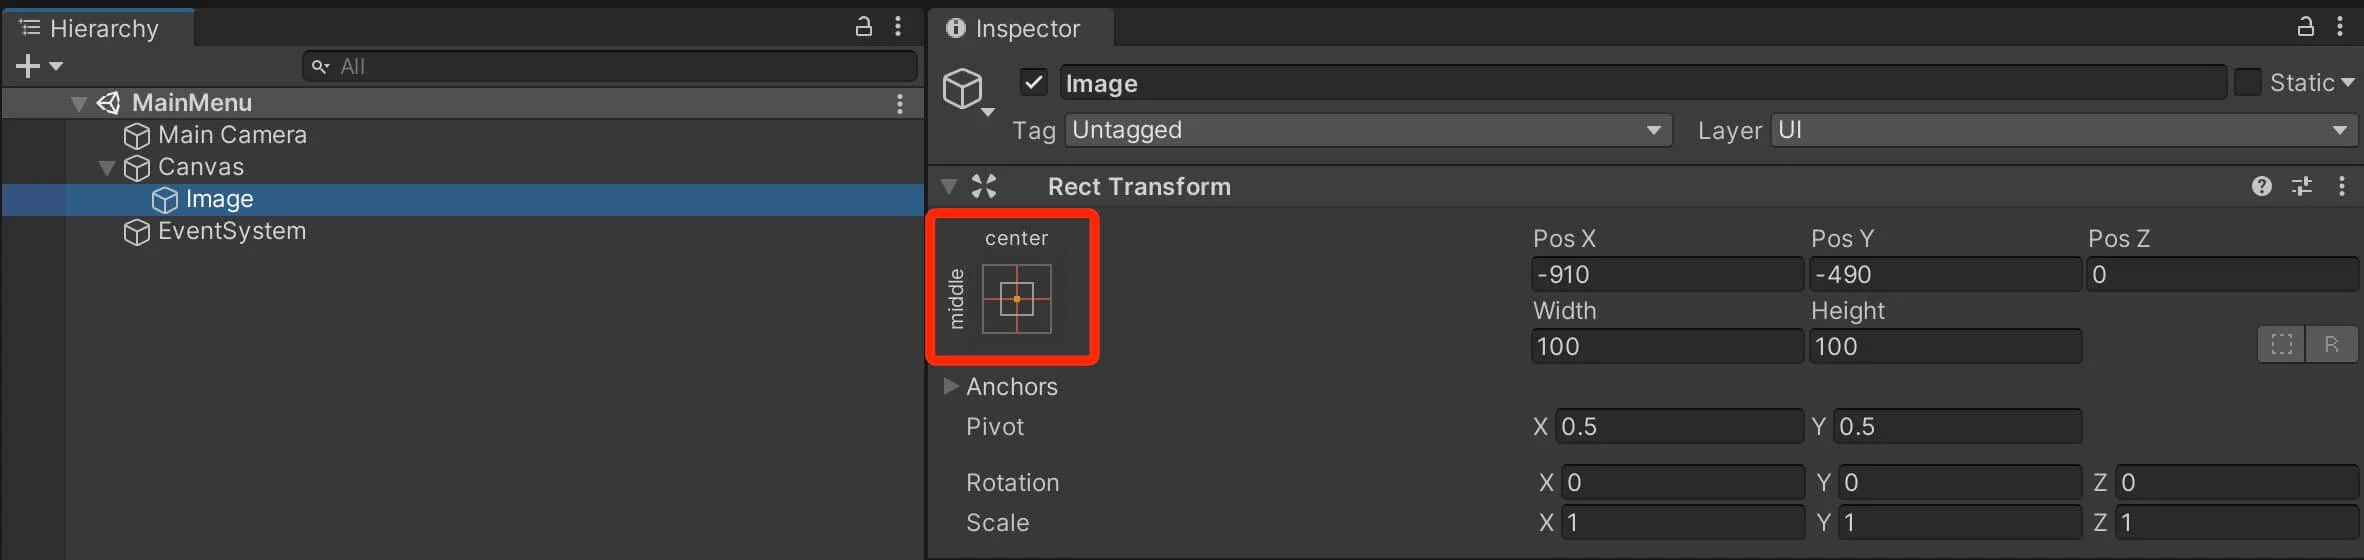Toggle the Image active checkbox

coord(1034,82)
